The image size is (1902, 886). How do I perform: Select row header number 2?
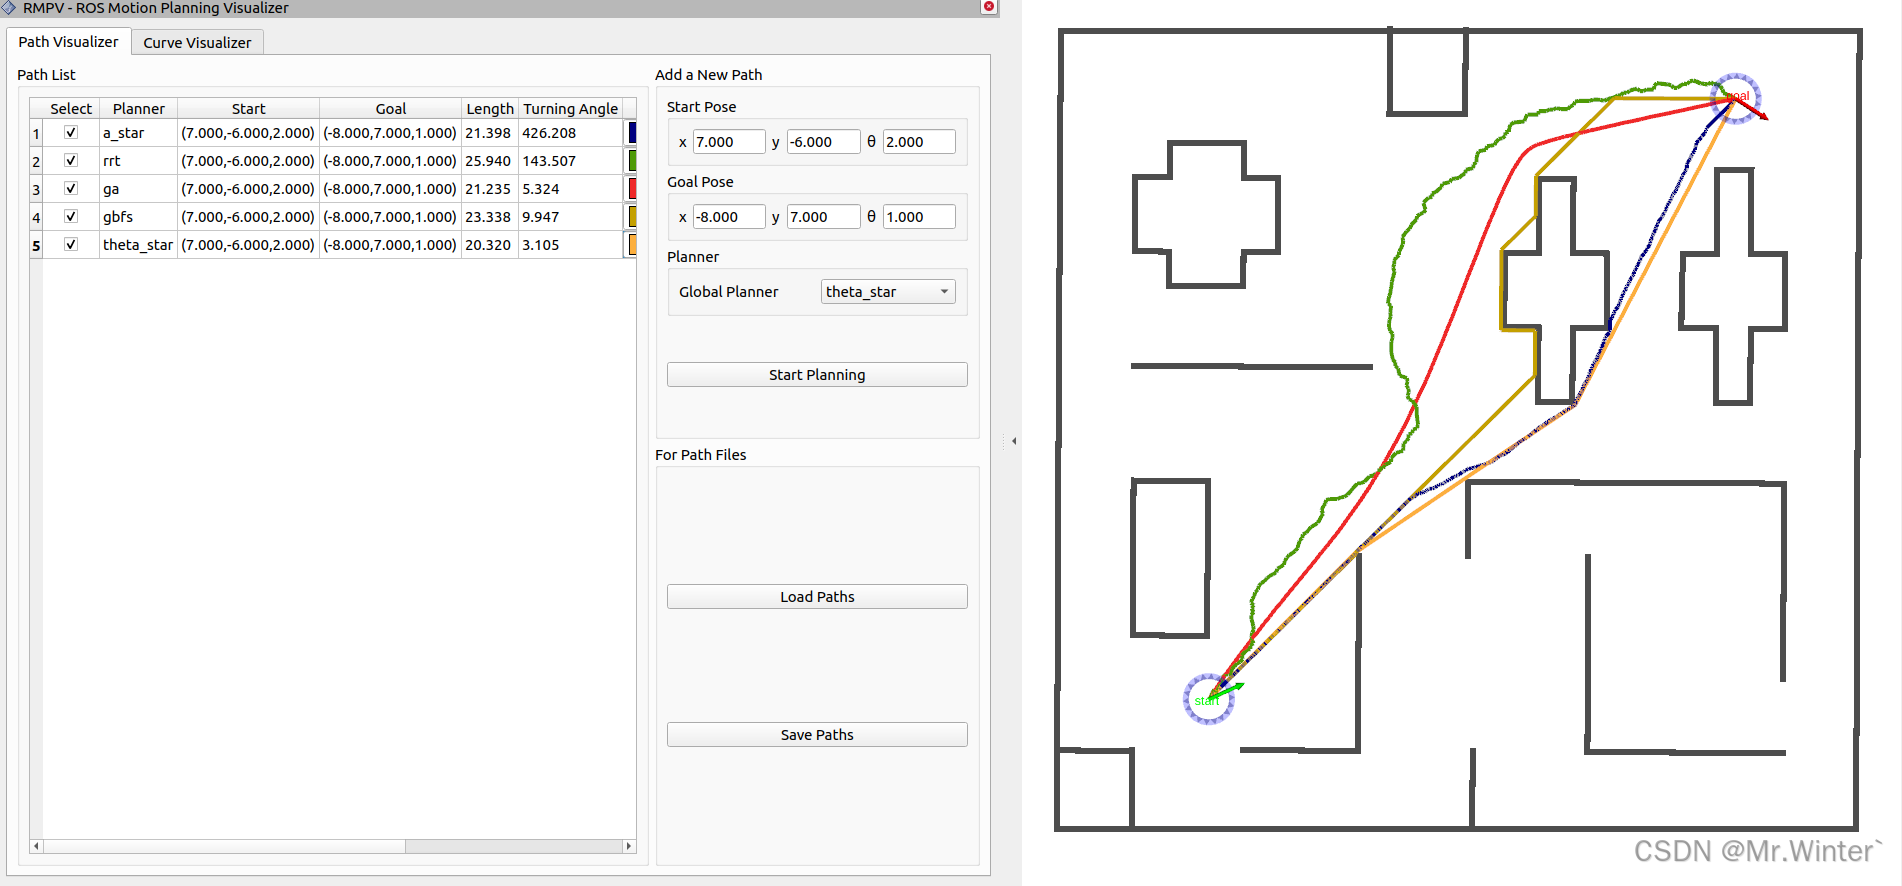(x=36, y=161)
